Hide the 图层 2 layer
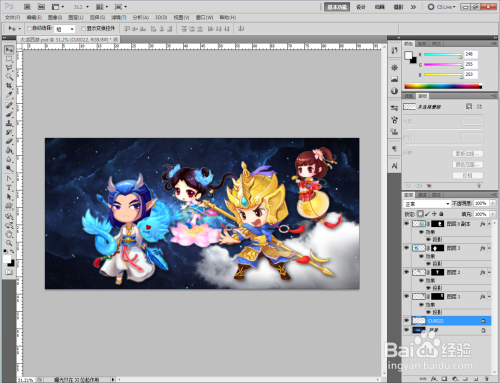Viewport: 500px width, 383px height. click(407, 272)
